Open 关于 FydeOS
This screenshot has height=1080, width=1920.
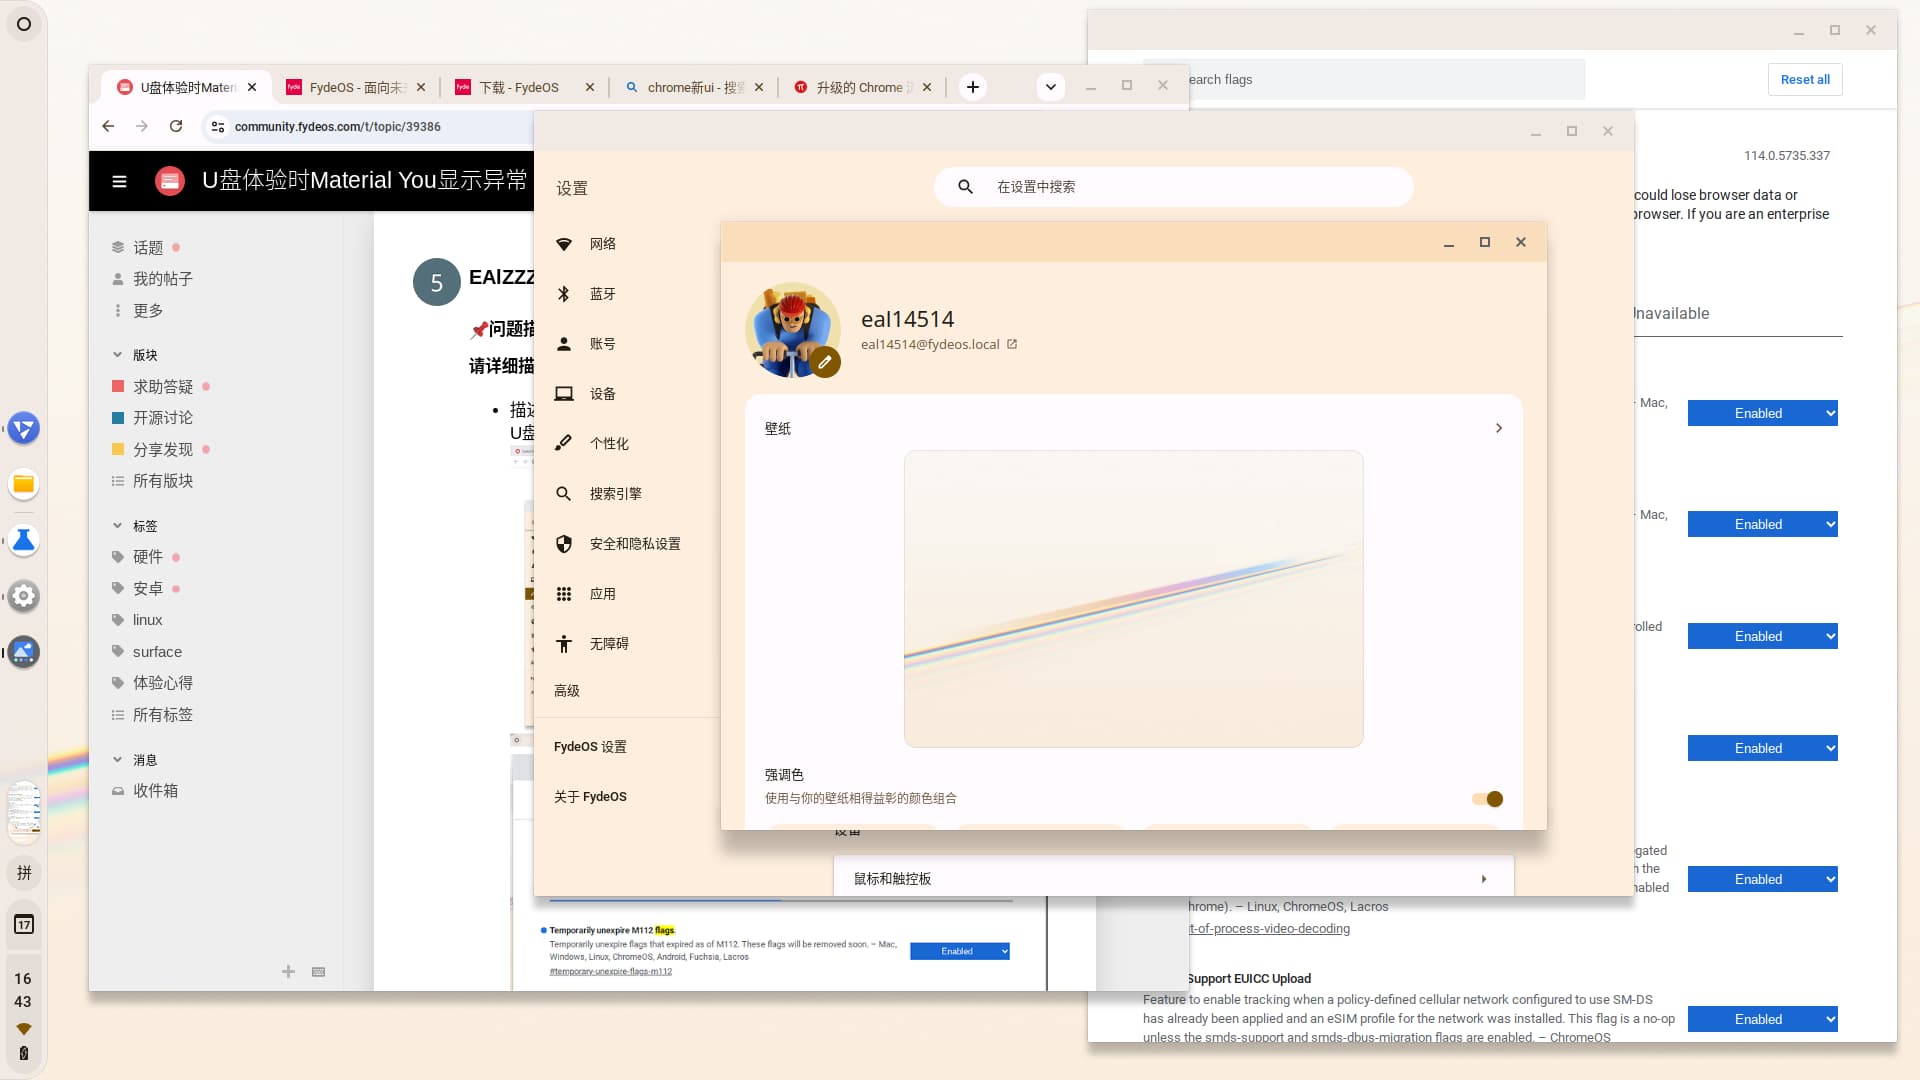click(x=590, y=797)
